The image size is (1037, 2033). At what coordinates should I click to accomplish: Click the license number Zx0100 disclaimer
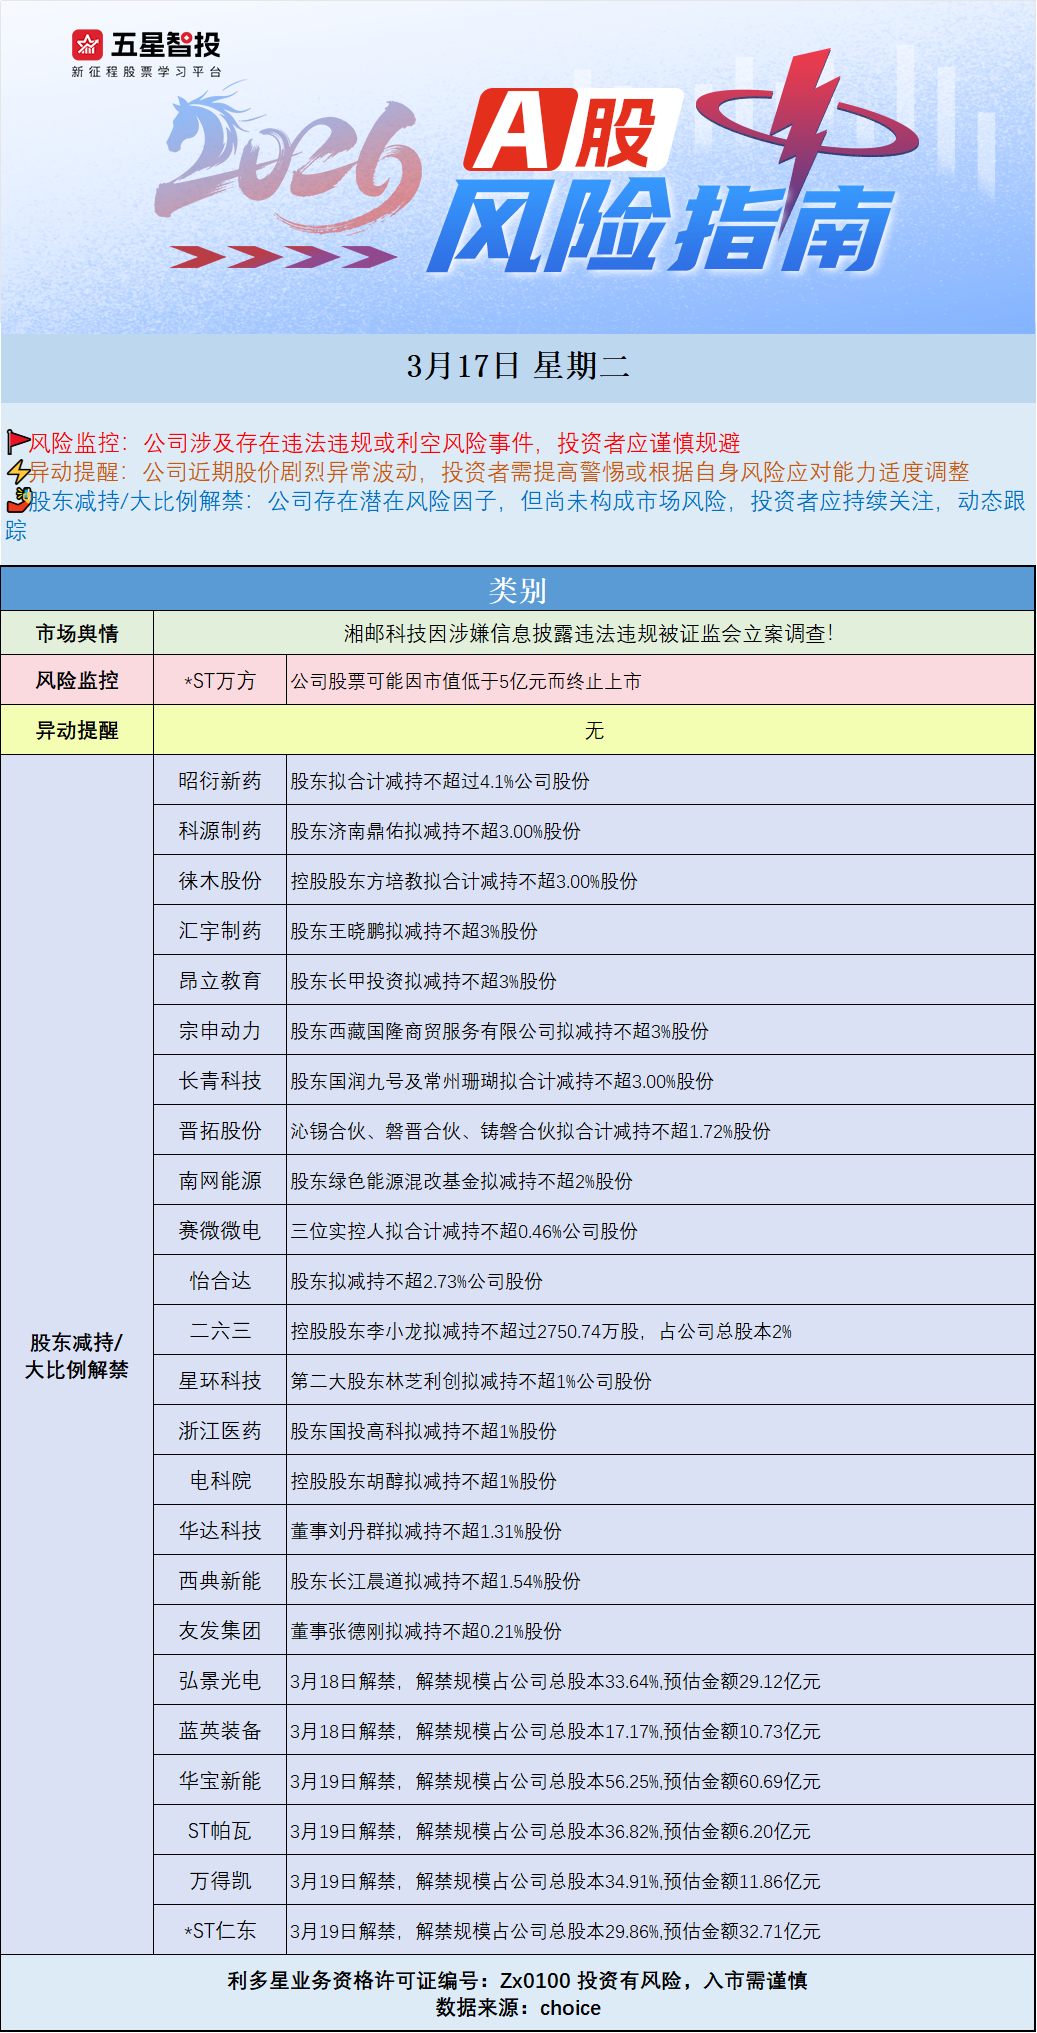point(517,1980)
